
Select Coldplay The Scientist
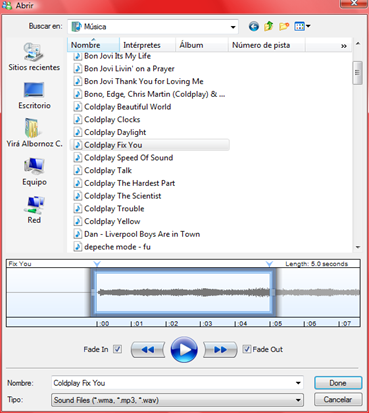point(123,196)
